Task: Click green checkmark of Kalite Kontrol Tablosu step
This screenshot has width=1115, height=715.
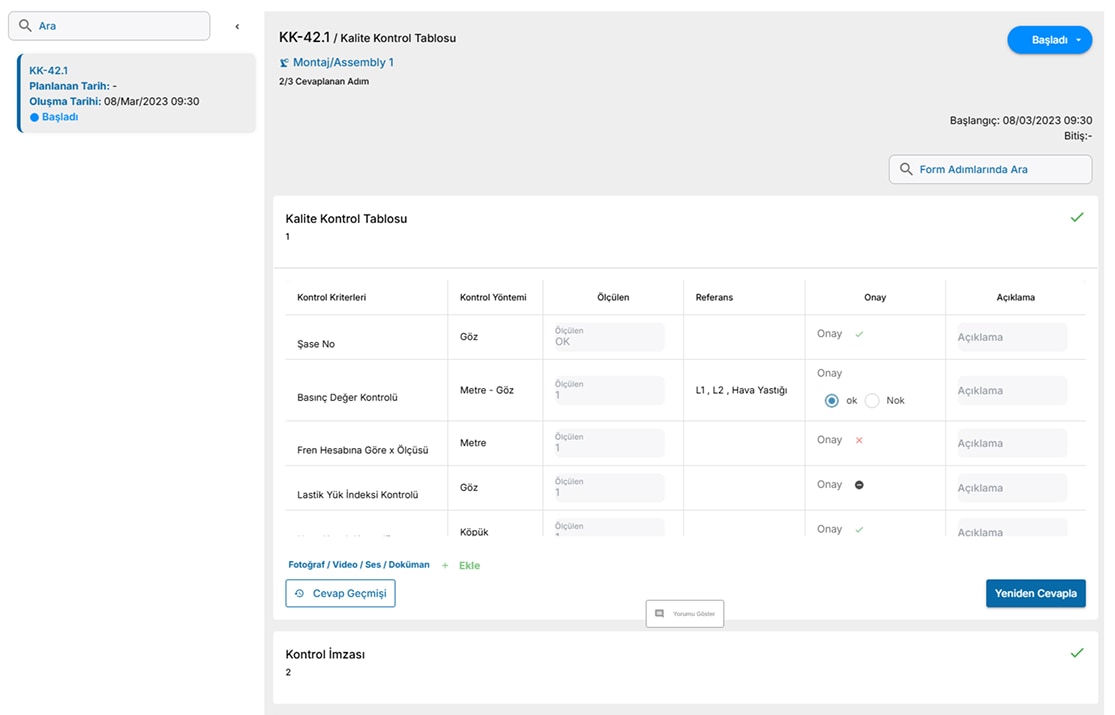Action: point(1077,218)
